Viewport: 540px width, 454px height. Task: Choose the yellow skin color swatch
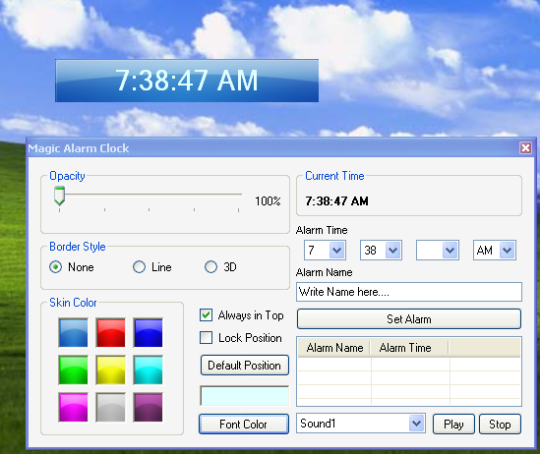[x=111, y=370]
